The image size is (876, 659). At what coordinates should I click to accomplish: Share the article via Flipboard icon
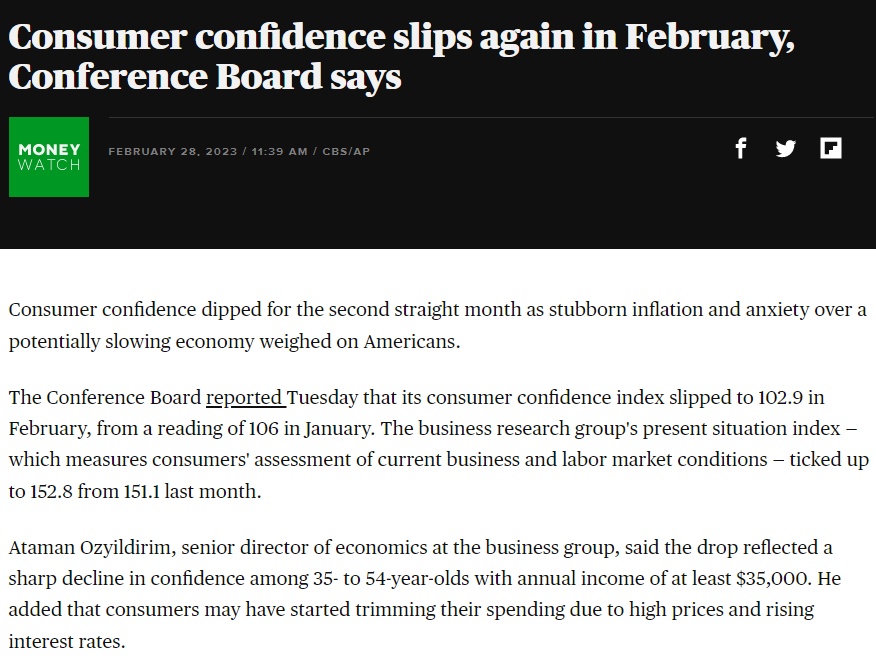coord(831,149)
